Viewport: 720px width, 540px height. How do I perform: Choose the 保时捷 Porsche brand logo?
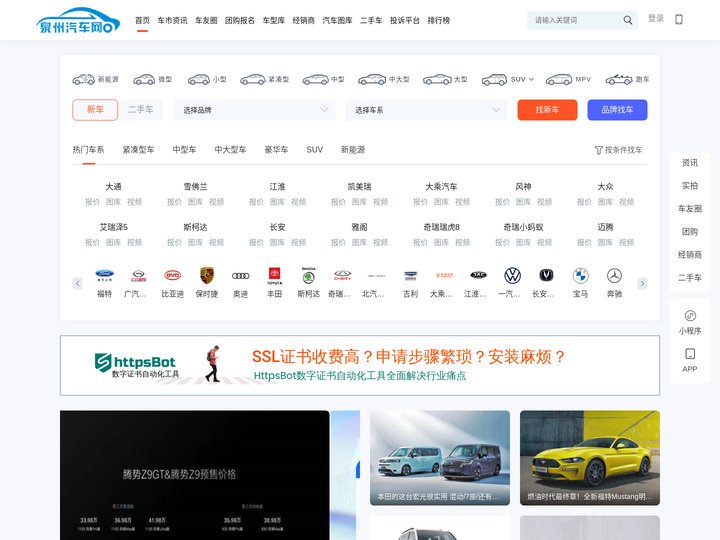(207, 276)
